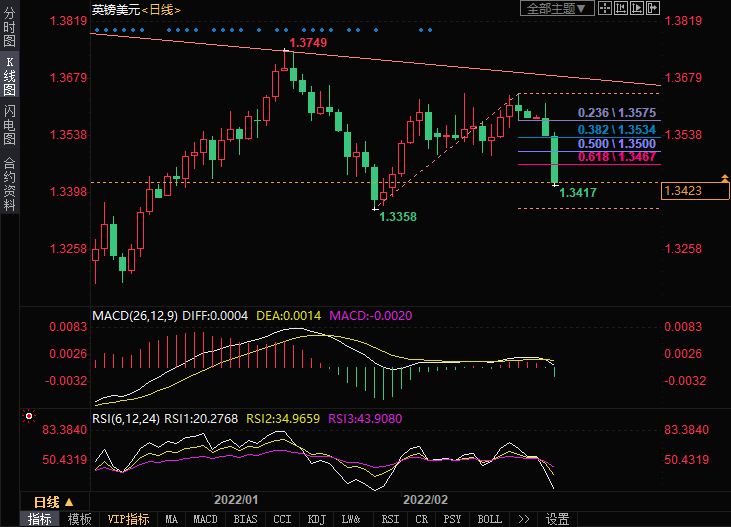This screenshot has height=527, width=731.
Task: Select the 模板 bottom tab
Action: click(x=79, y=519)
